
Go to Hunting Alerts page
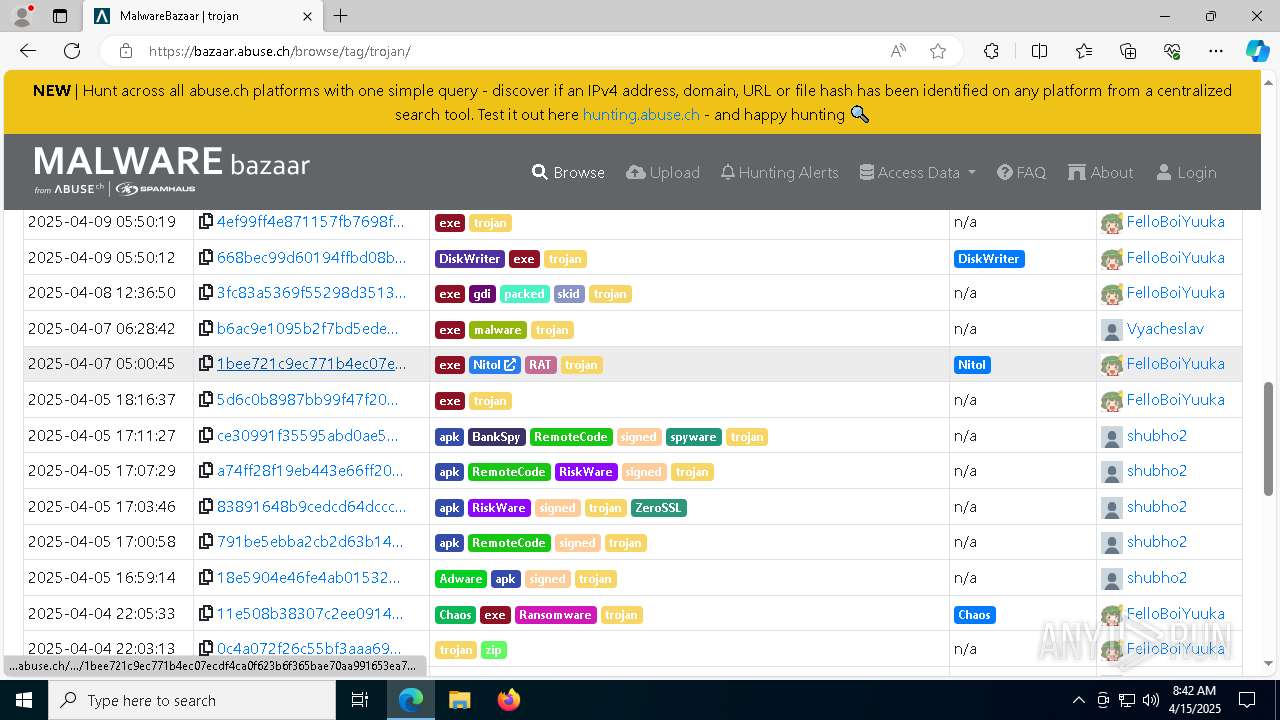(x=780, y=172)
